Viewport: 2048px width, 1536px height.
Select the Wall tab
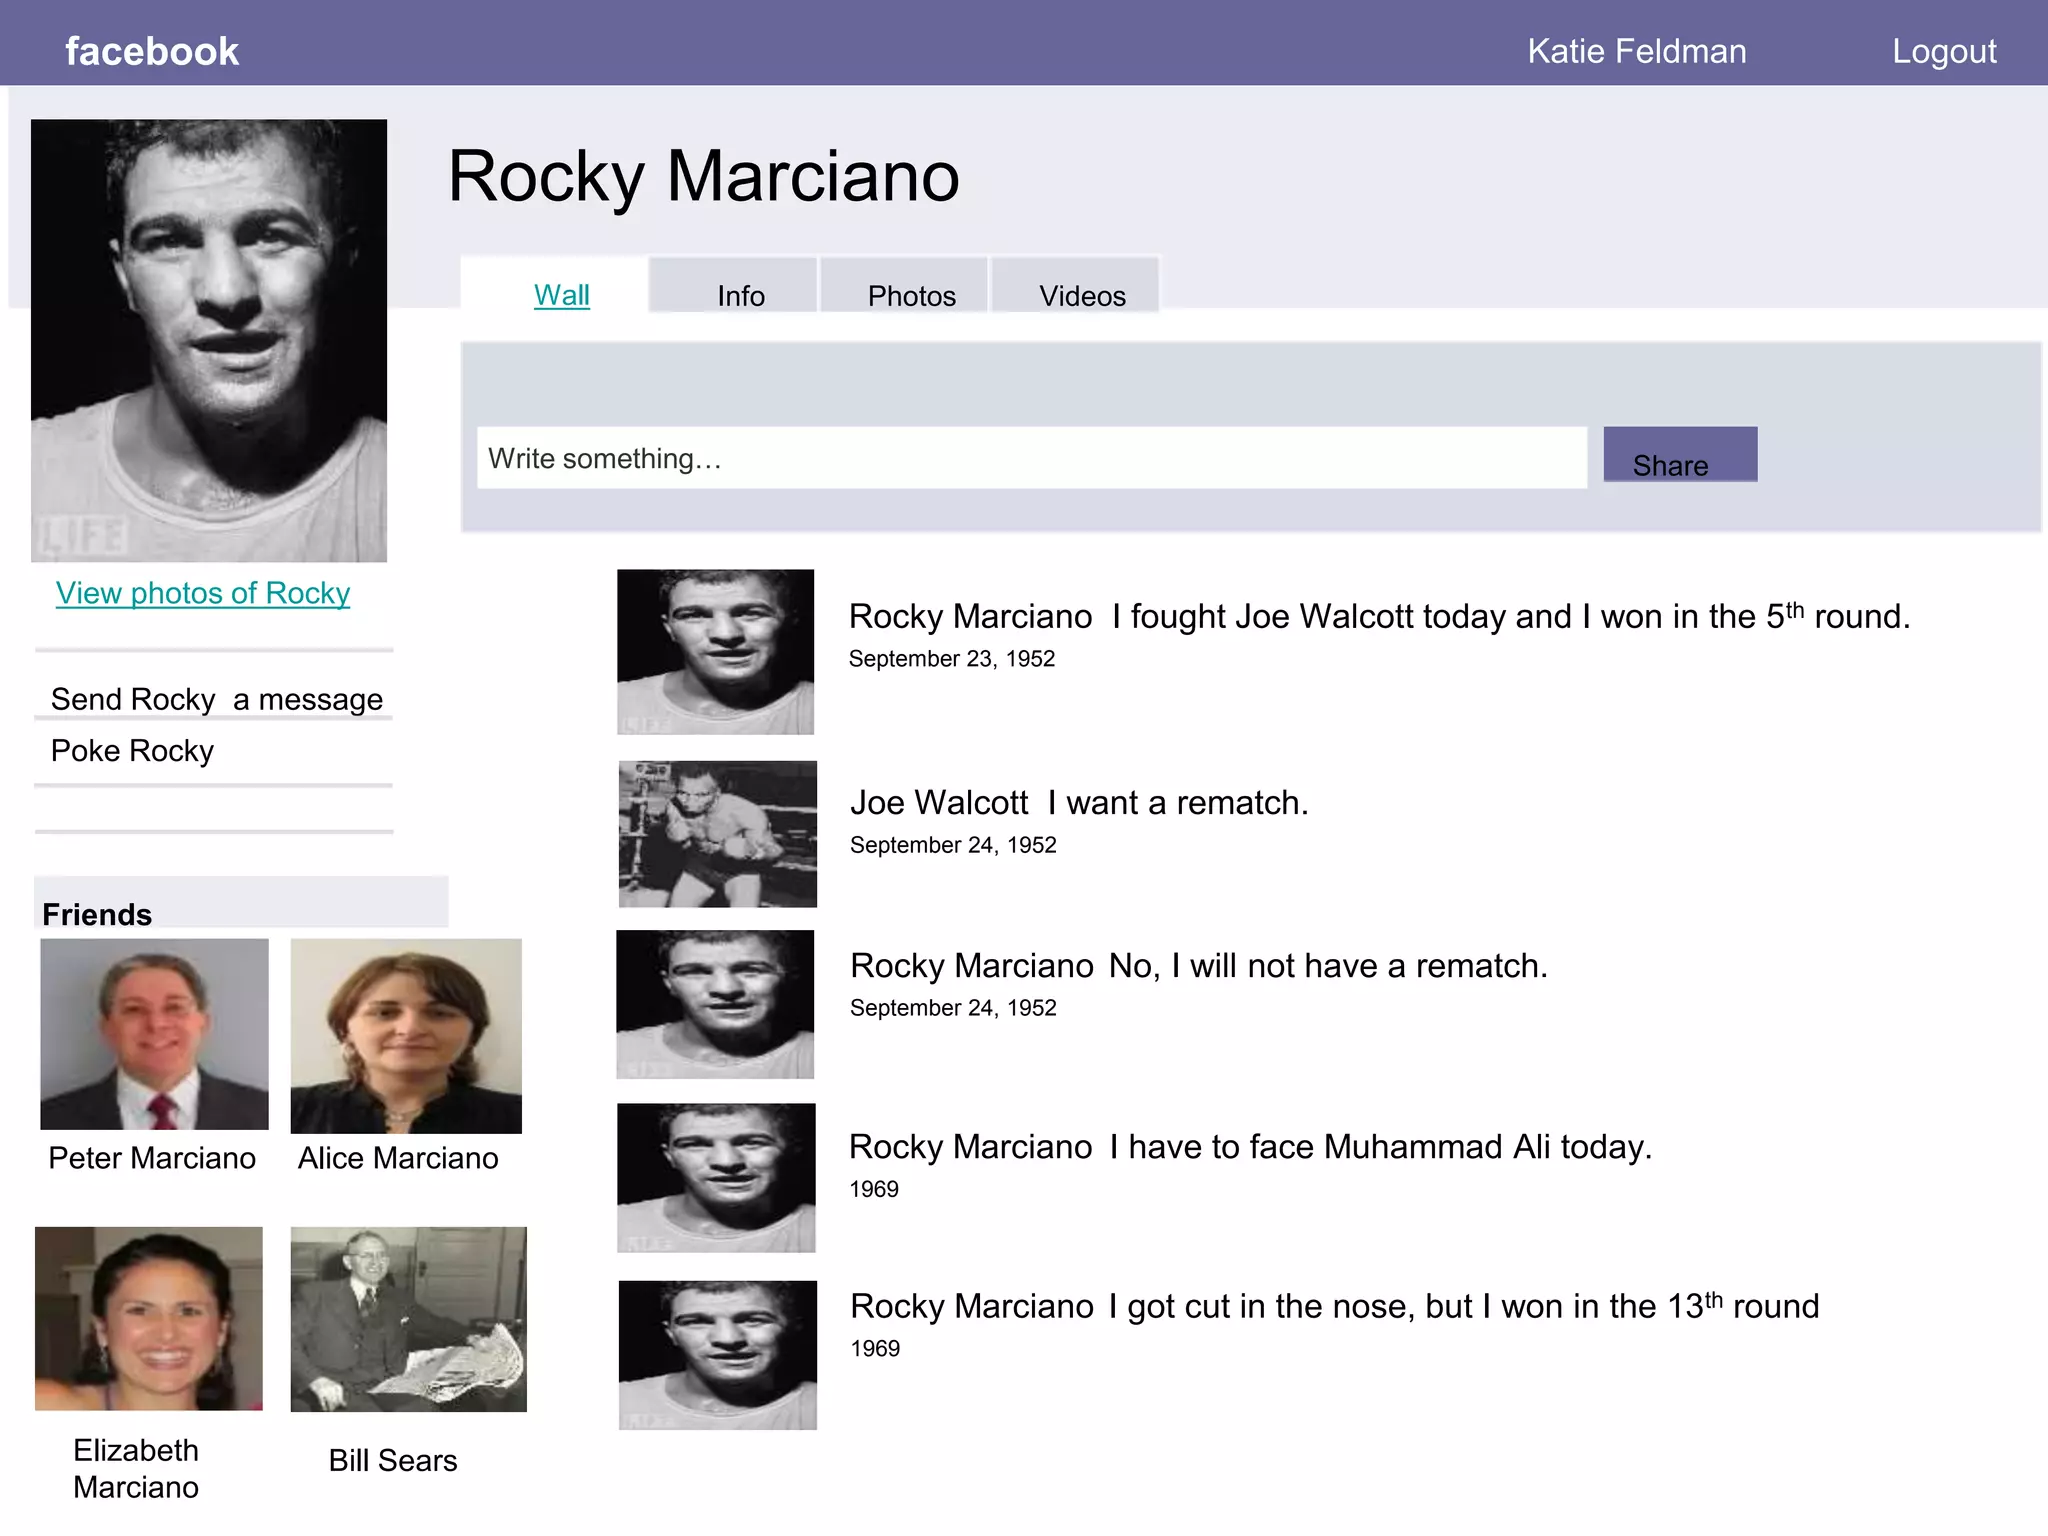coord(561,295)
